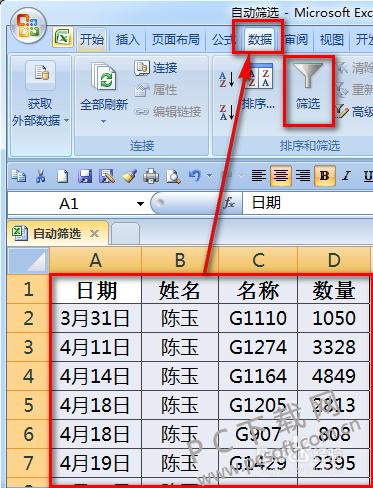Screen dimensions: 373x488
Task: Toggle center alignment button
Action: (x=281, y=176)
